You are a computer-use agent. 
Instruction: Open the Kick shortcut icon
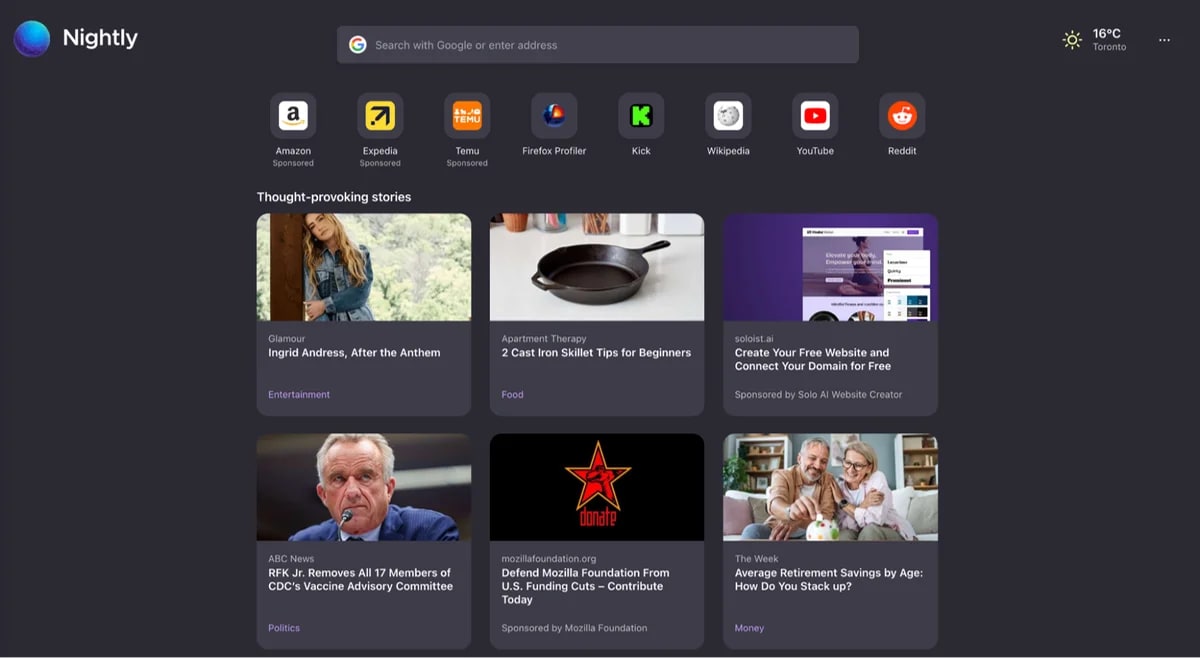641,117
